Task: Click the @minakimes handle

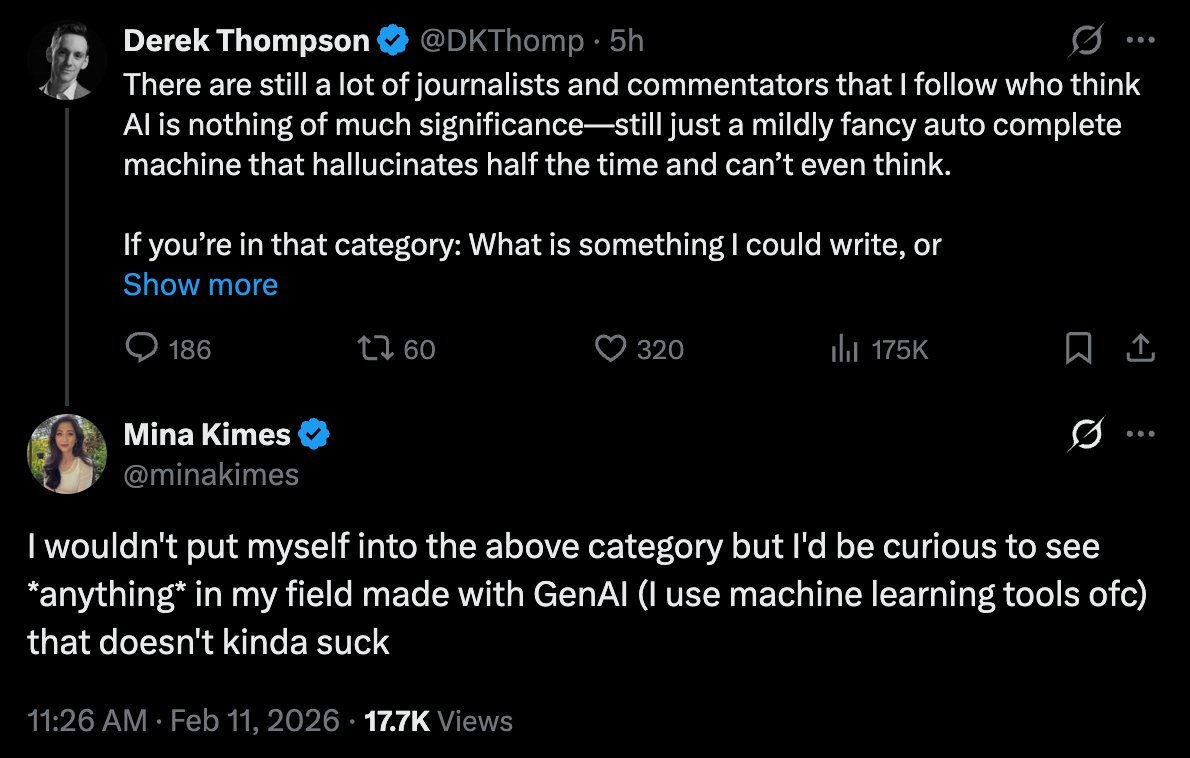Action: pyautogui.click(x=211, y=473)
